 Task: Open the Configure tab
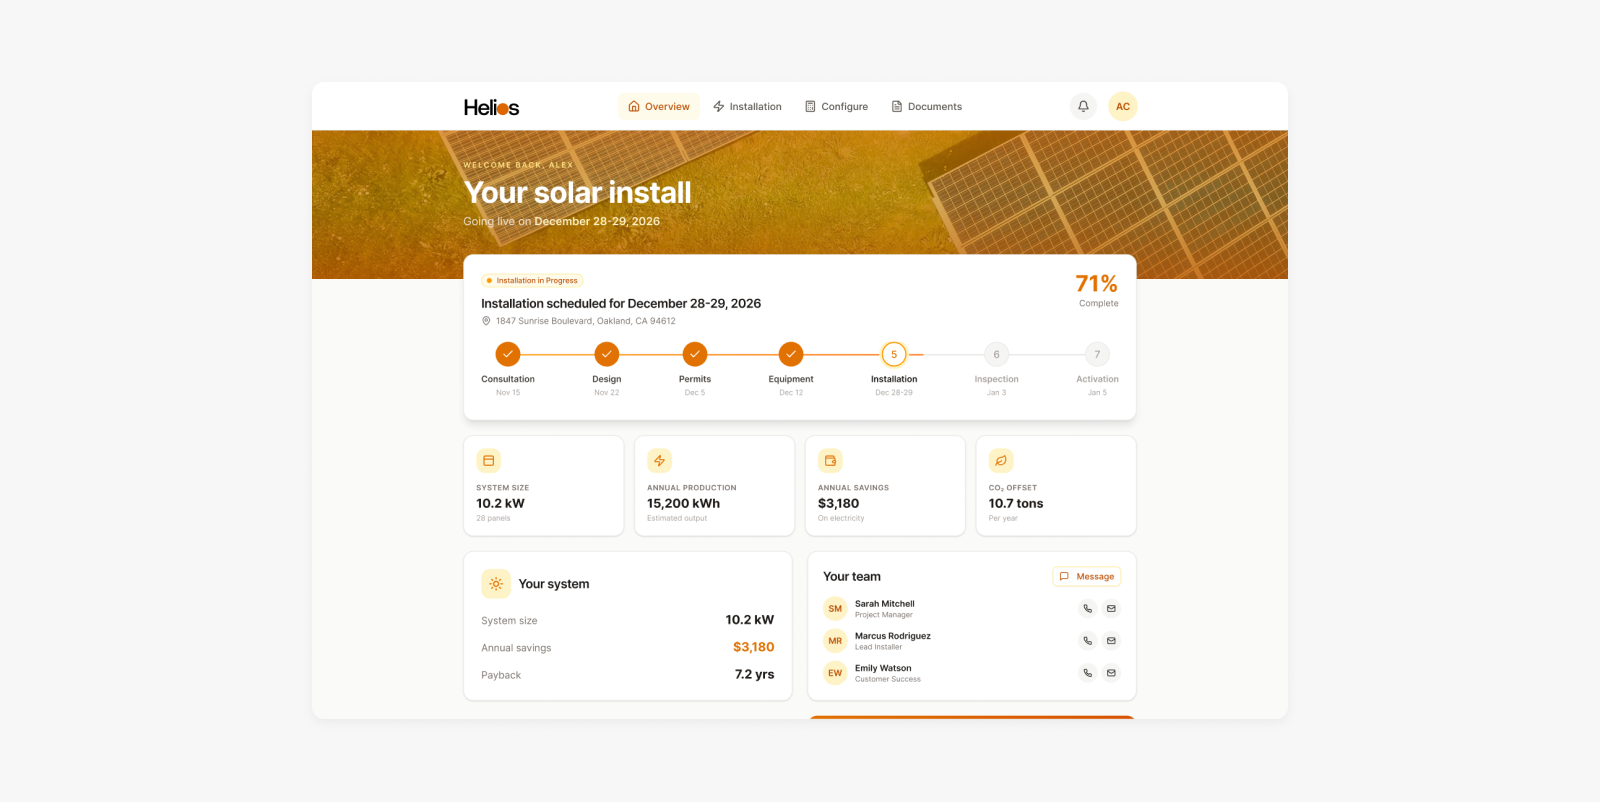(x=836, y=107)
